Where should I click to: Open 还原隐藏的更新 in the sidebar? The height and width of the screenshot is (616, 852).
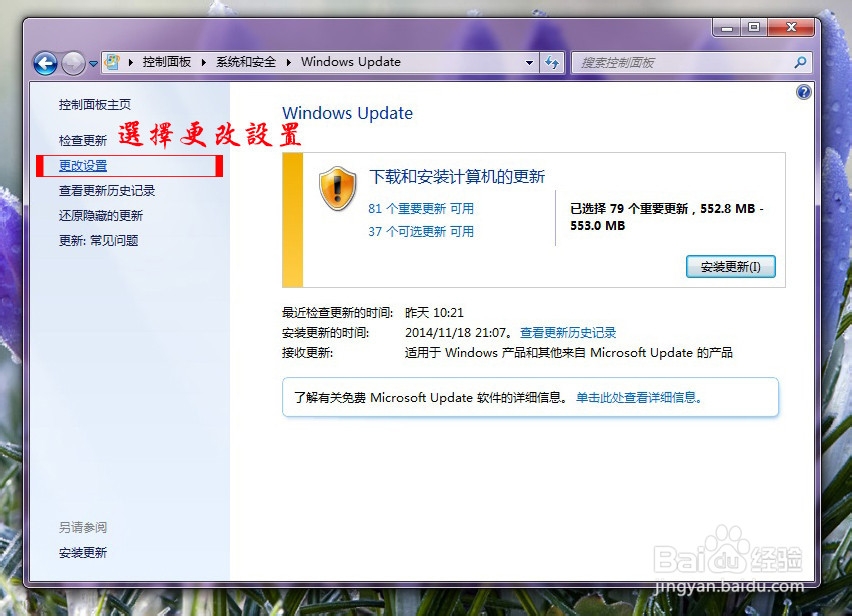coord(101,216)
